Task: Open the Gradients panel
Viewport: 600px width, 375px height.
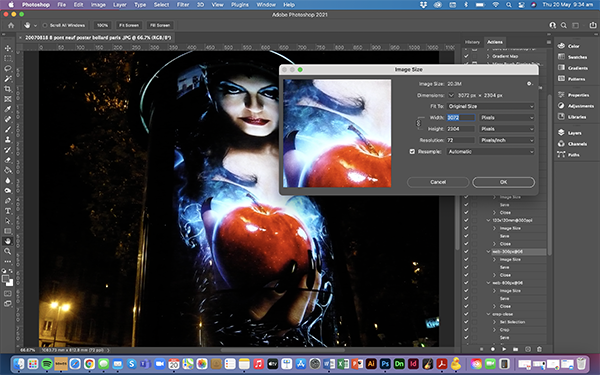Action: (x=572, y=68)
